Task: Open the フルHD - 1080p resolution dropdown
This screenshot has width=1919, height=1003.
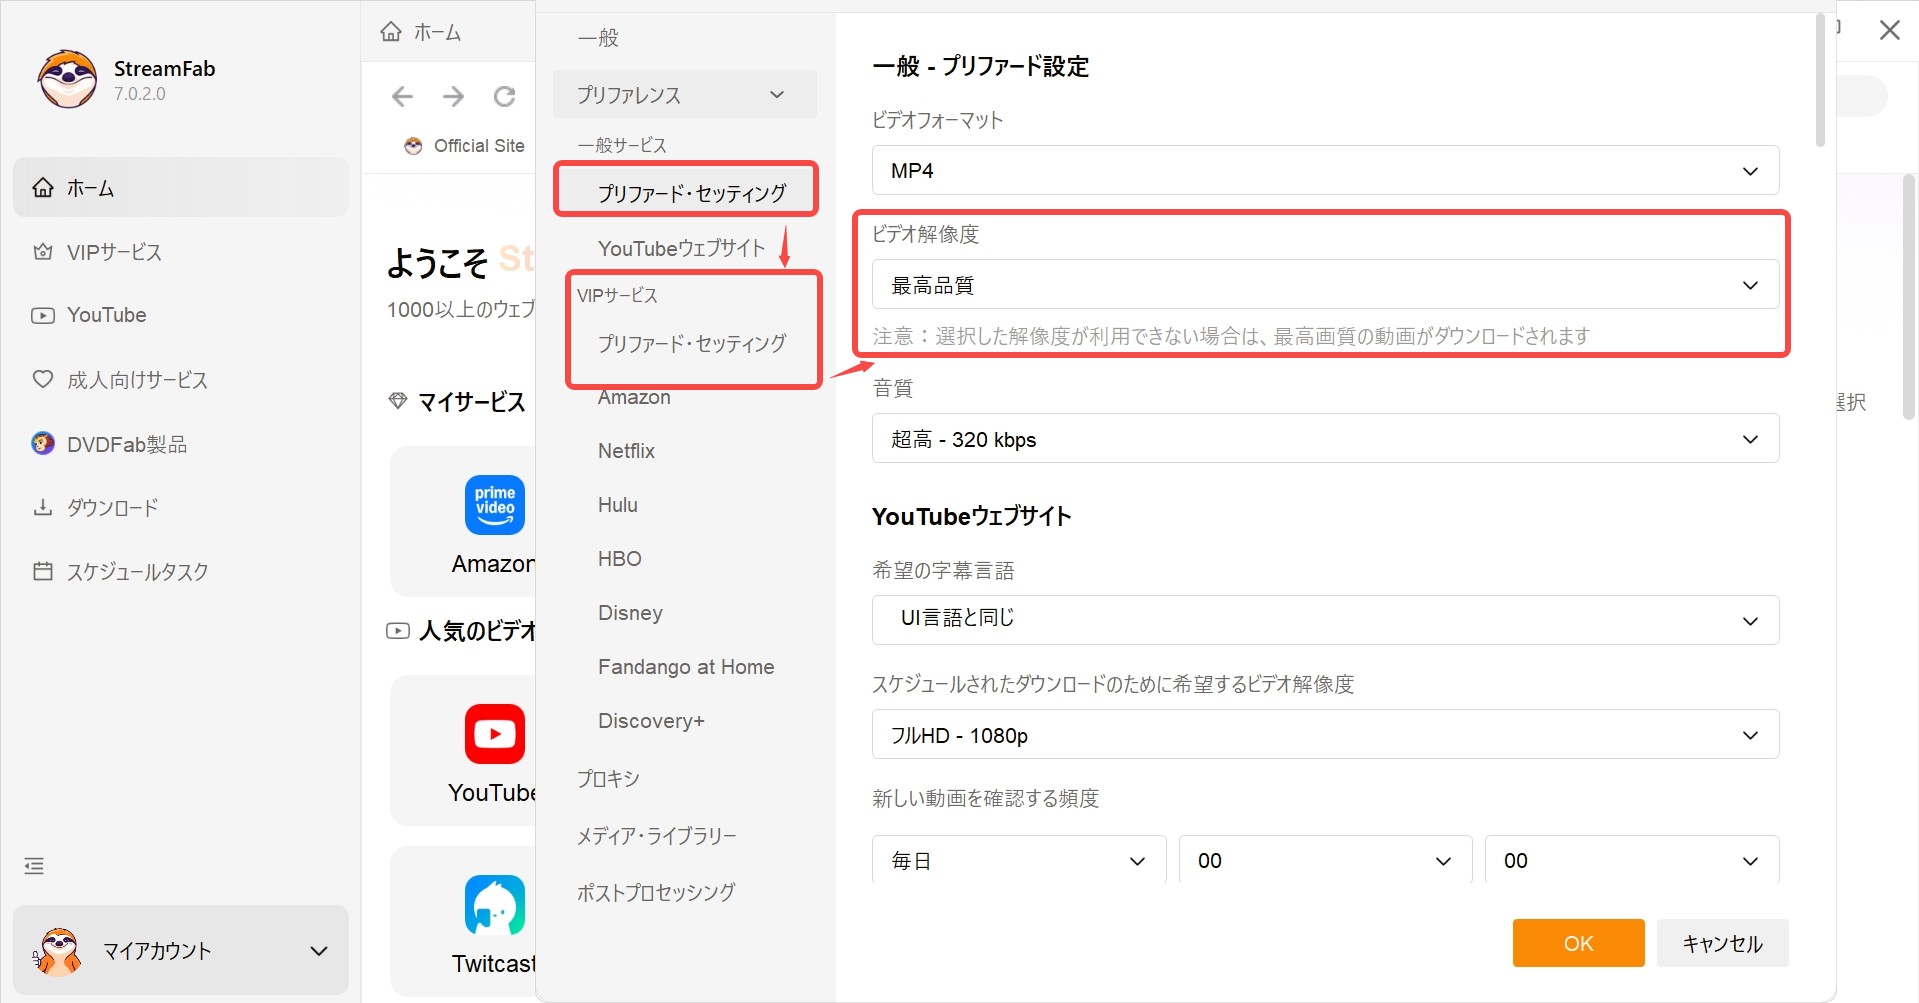Action: pyautogui.click(x=1325, y=735)
